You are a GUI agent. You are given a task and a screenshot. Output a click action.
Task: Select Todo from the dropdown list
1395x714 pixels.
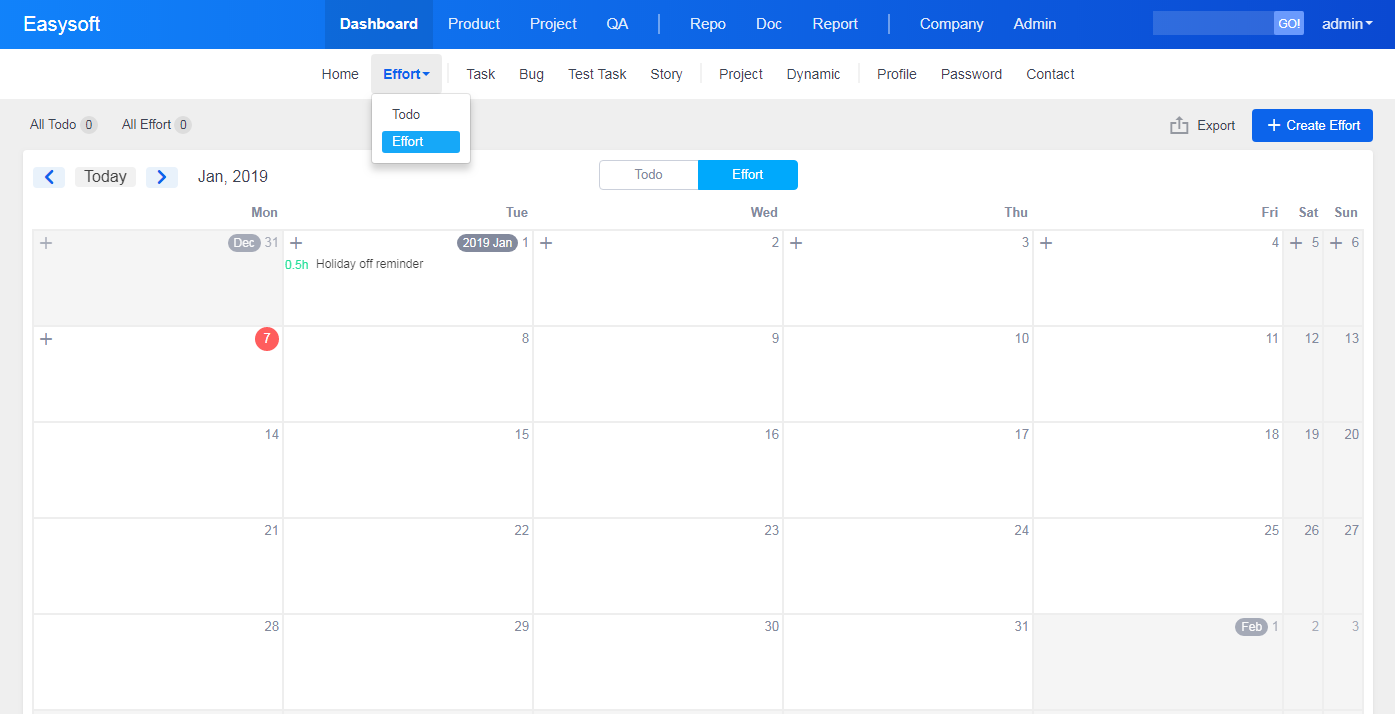click(406, 115)
